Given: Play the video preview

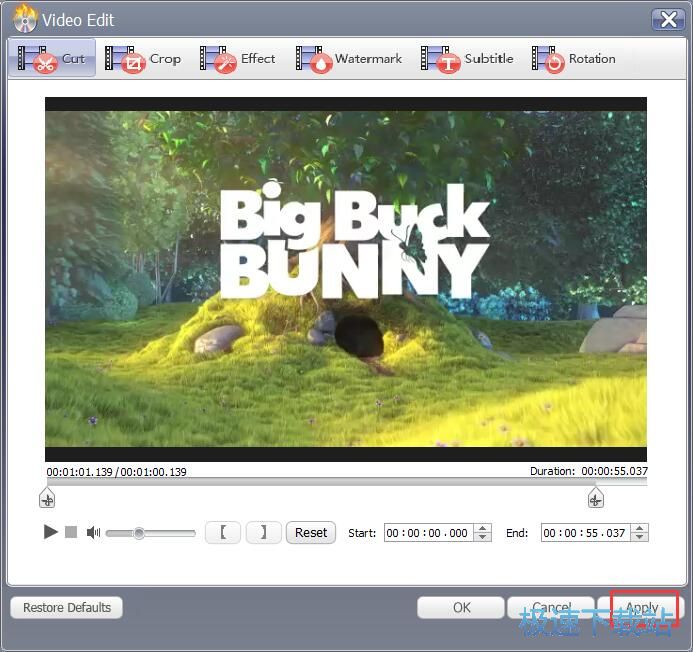Looking at the screenshot, I should coord(50,532).
